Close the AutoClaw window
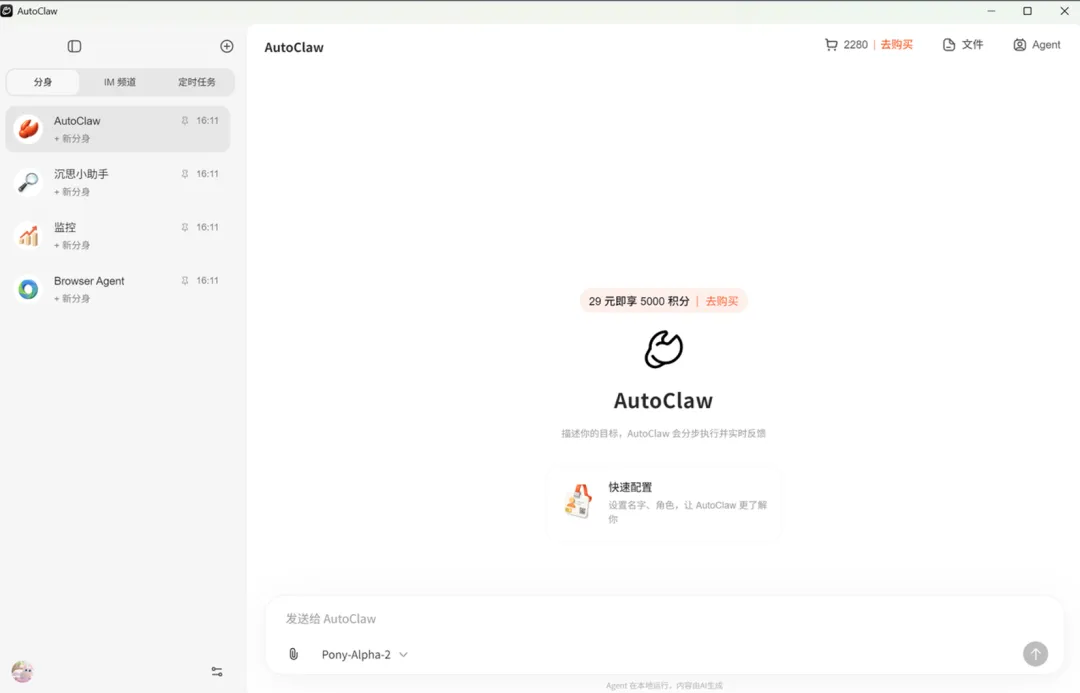The image size is (1080, 693). [x=1063, y=11]
